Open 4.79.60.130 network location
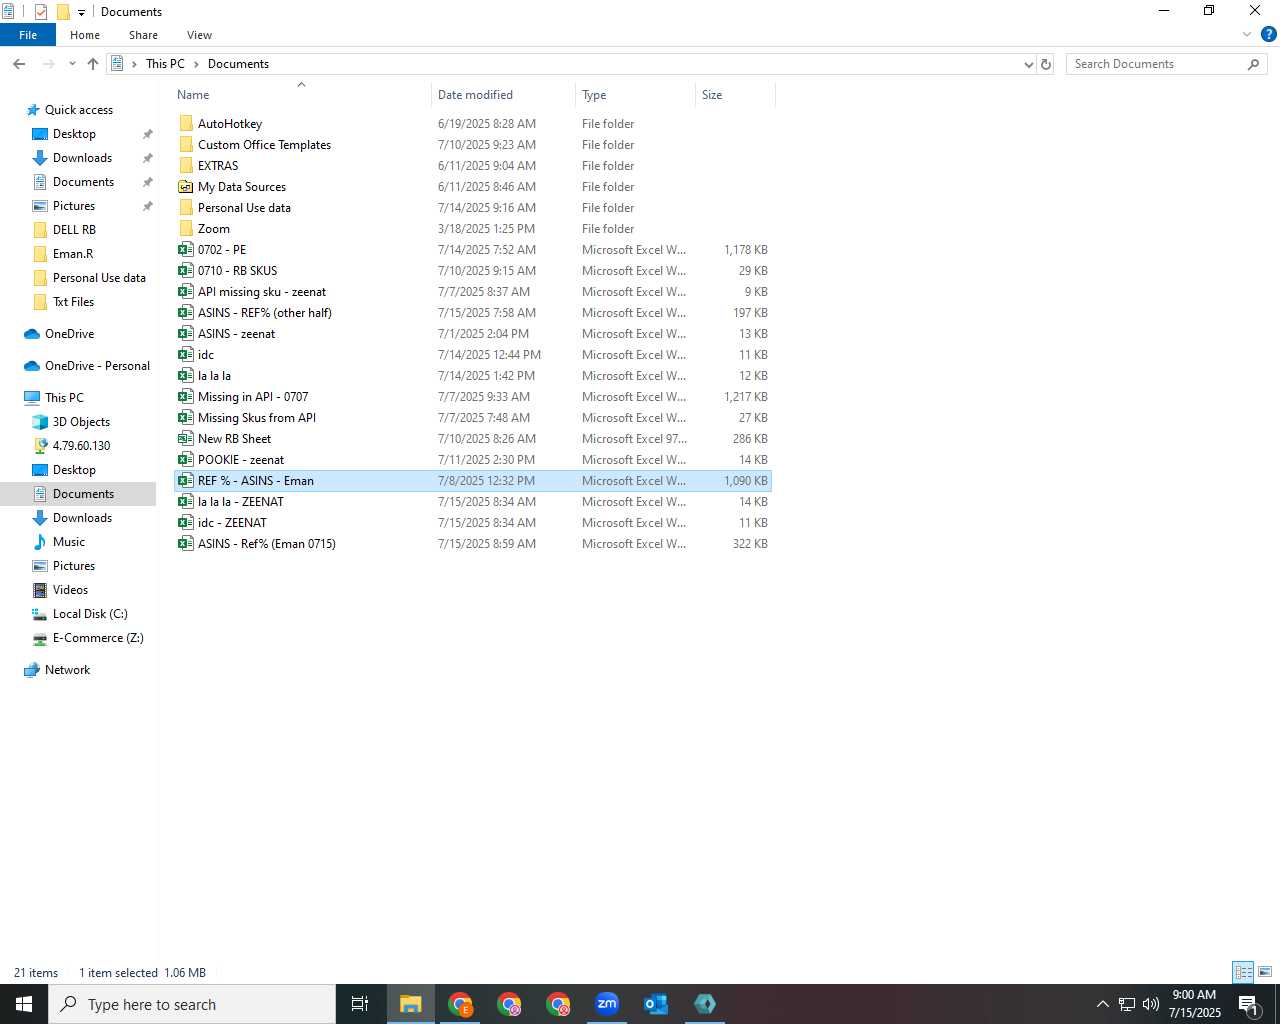This screenshot has width=1280, height=1024. tap(81, 446)
